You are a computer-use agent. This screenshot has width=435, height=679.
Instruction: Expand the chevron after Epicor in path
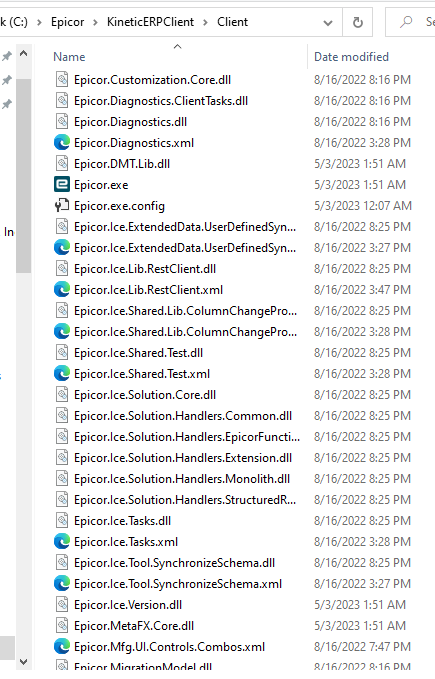point(95,22)
